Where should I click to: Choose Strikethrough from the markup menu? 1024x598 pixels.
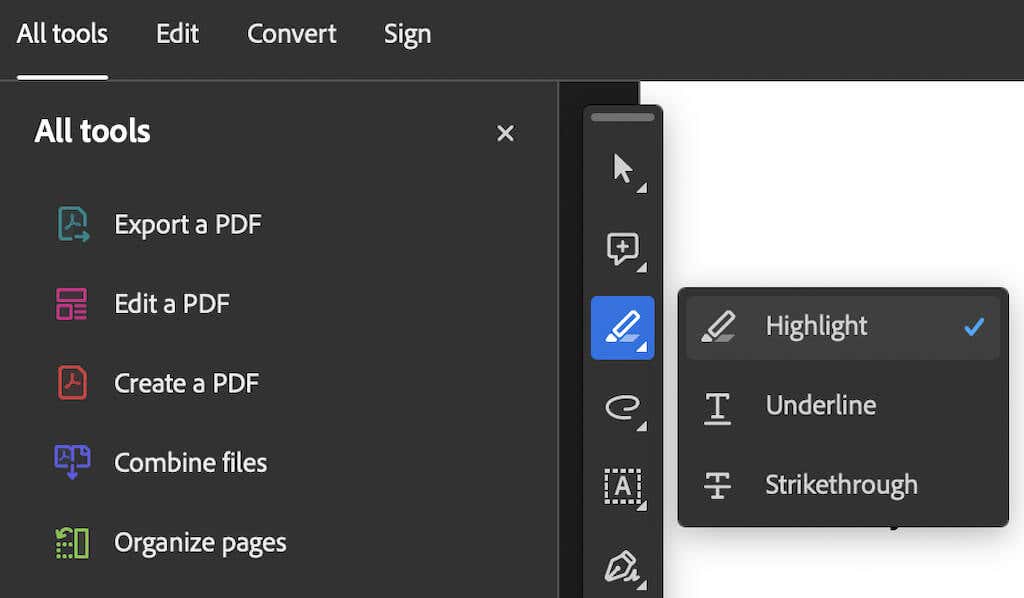click(842, 485)
